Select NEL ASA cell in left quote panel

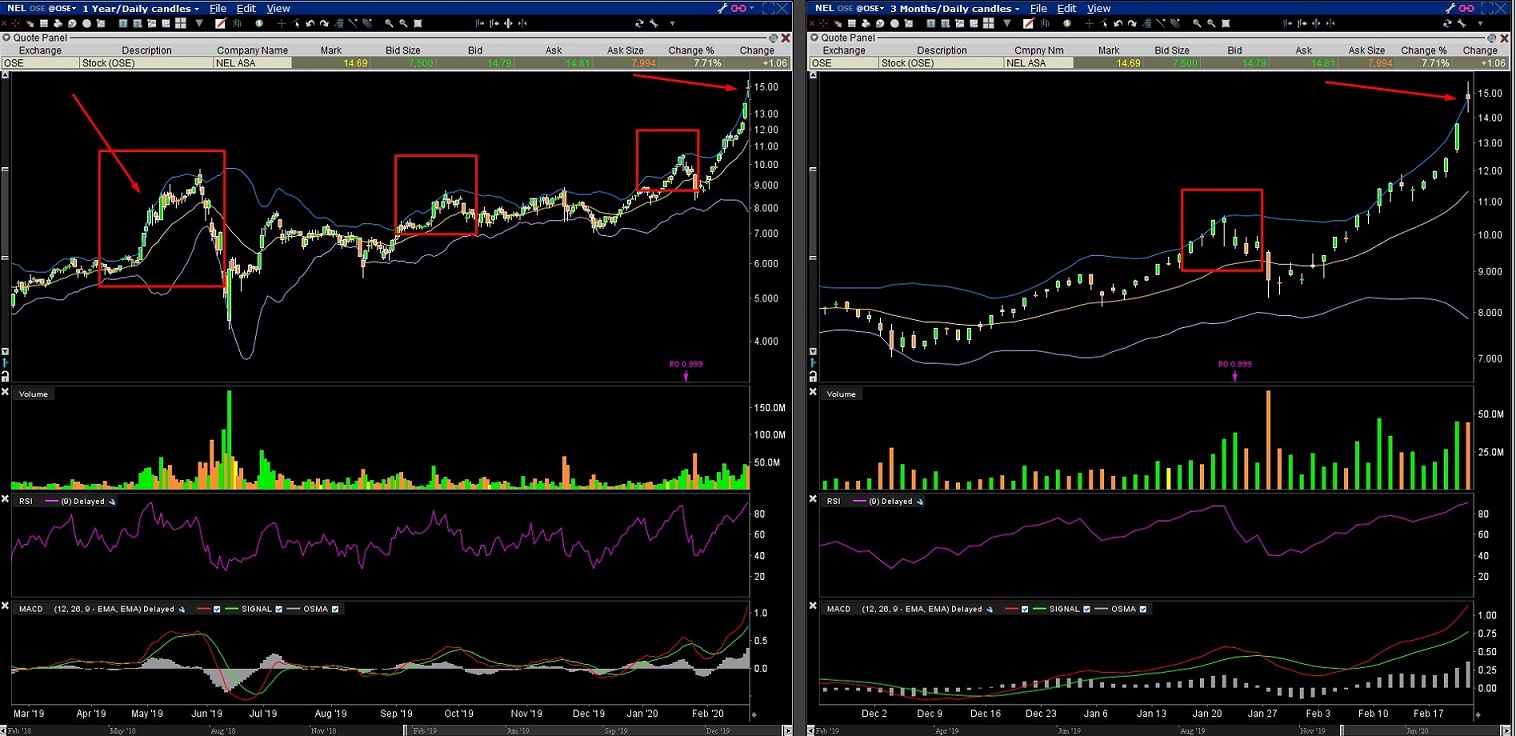pyautogui.click(x=252, y=62)
